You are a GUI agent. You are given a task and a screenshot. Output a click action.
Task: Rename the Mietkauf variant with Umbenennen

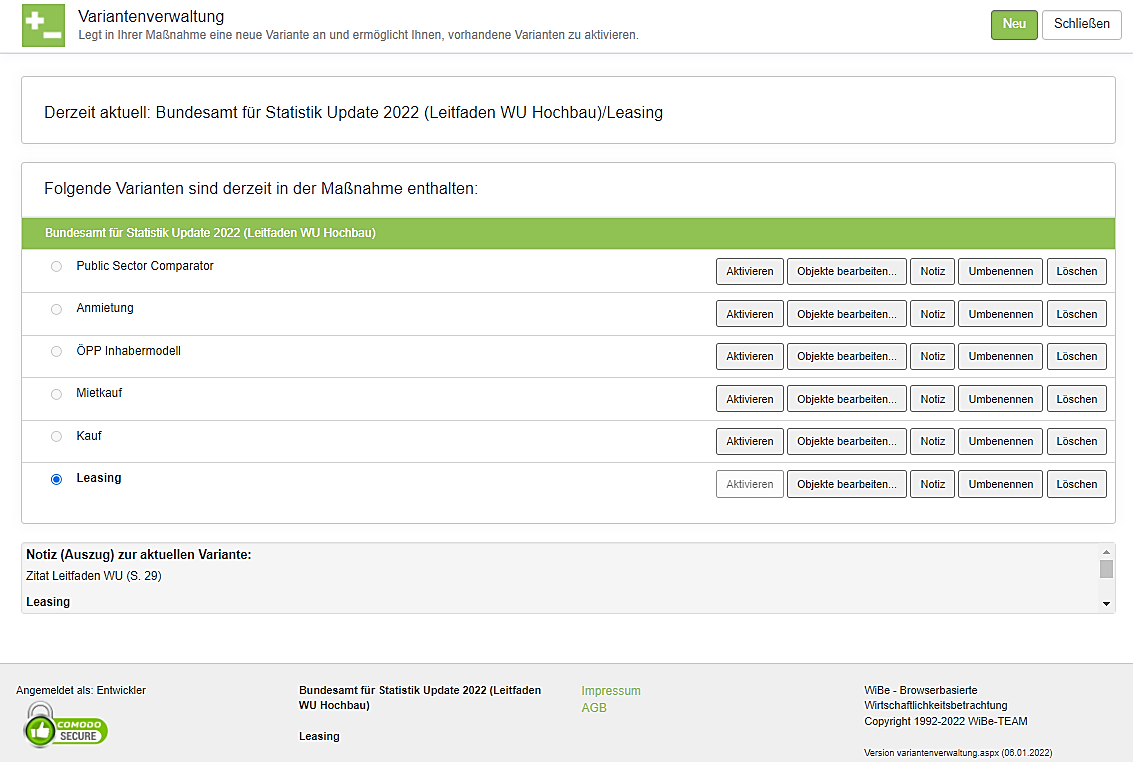pyautogui.click(x=1000, y=399)
